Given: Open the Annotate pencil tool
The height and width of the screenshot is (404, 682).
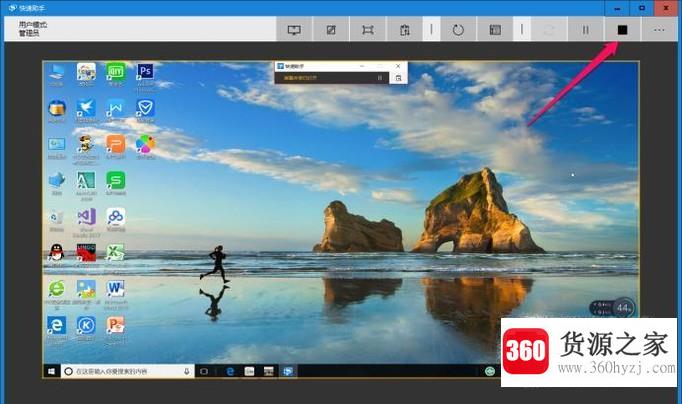Looking at the screenshot, I should pyautogui.click(x=331, y=30).
